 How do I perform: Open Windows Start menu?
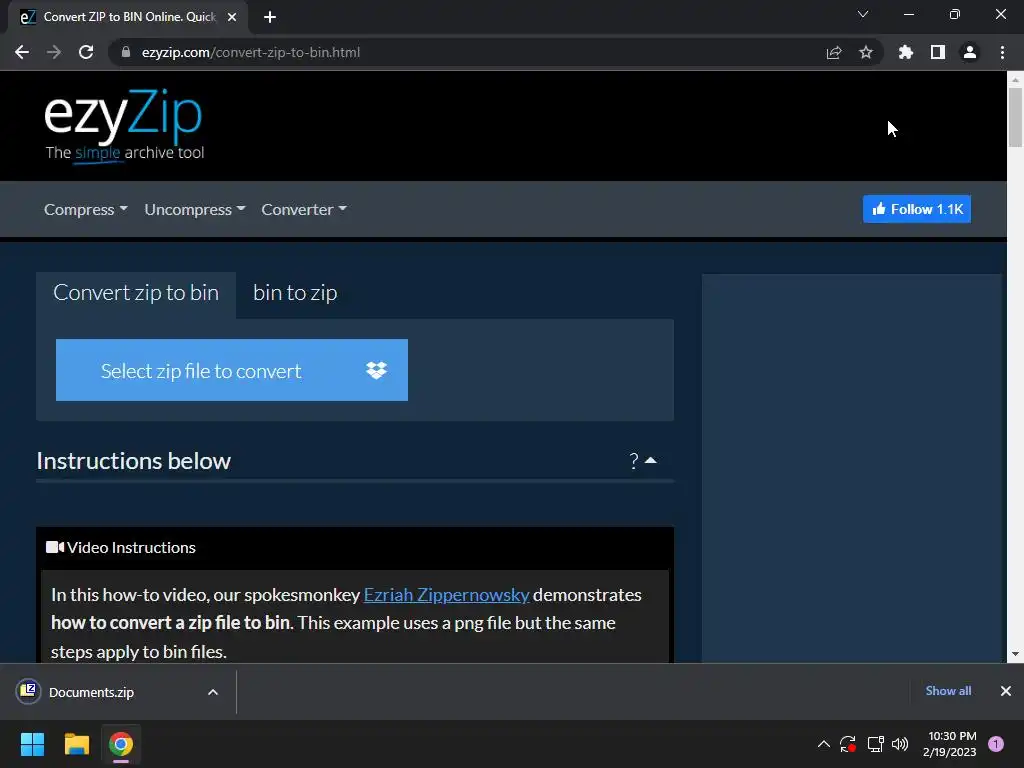[x=32, y=744]
